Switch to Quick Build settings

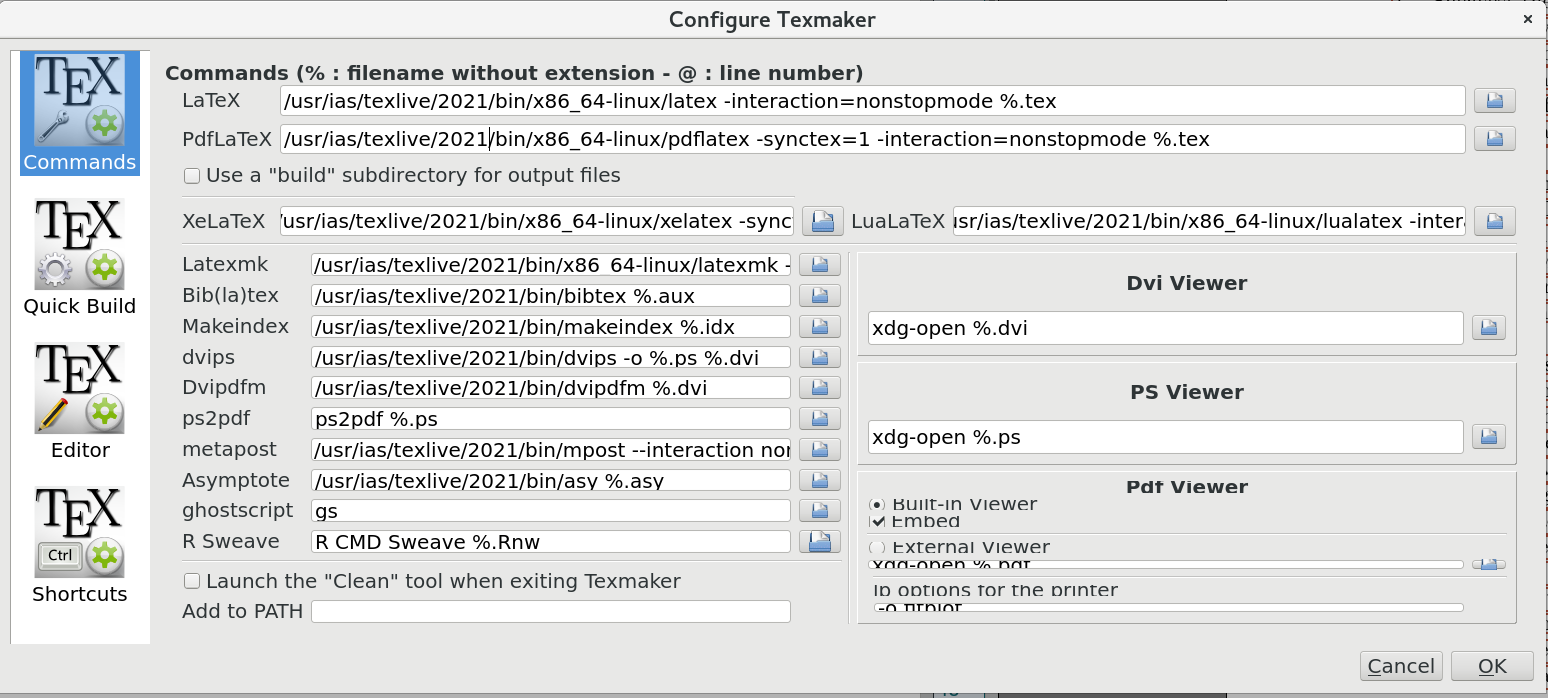point(80,258)
